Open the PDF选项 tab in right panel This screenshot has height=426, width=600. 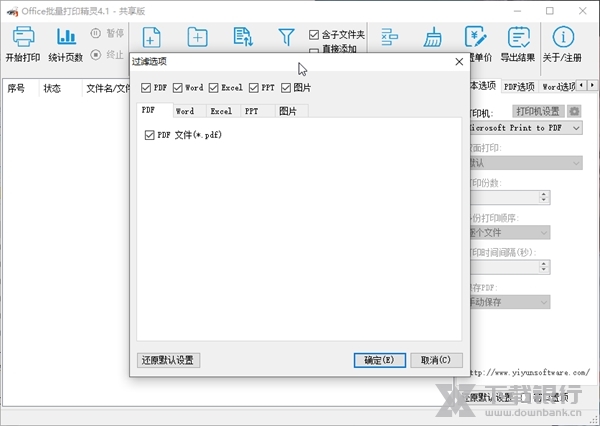(x=519, y=87)
